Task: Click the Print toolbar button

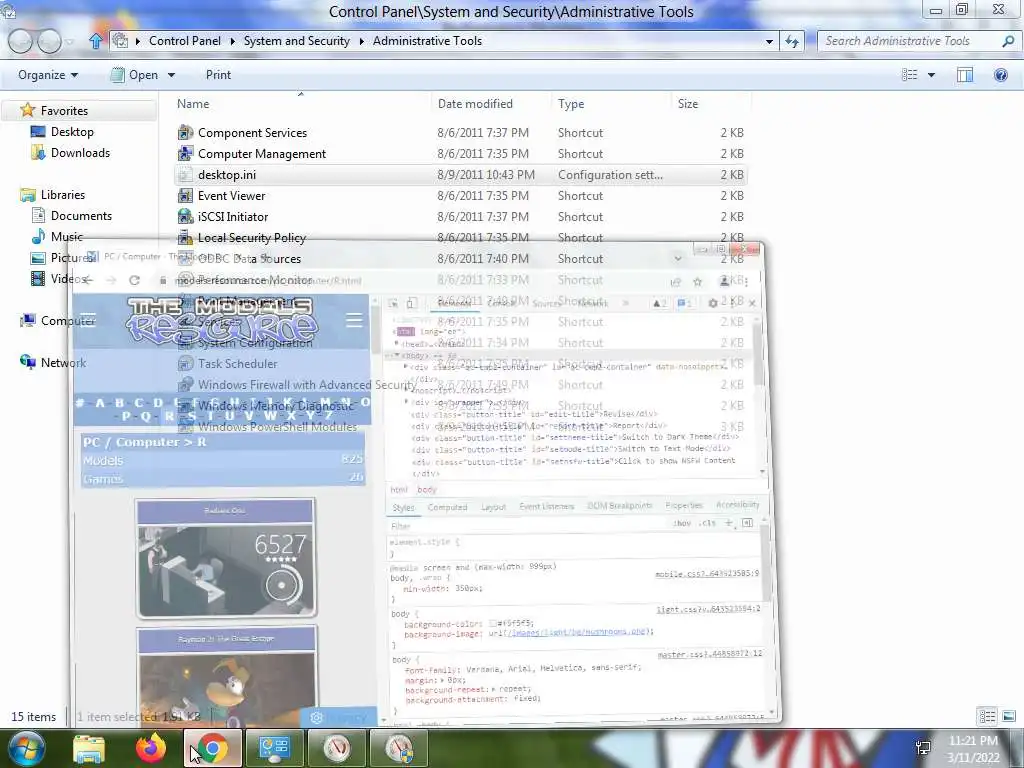Action: pyautogui.click(x=218, y=75)
